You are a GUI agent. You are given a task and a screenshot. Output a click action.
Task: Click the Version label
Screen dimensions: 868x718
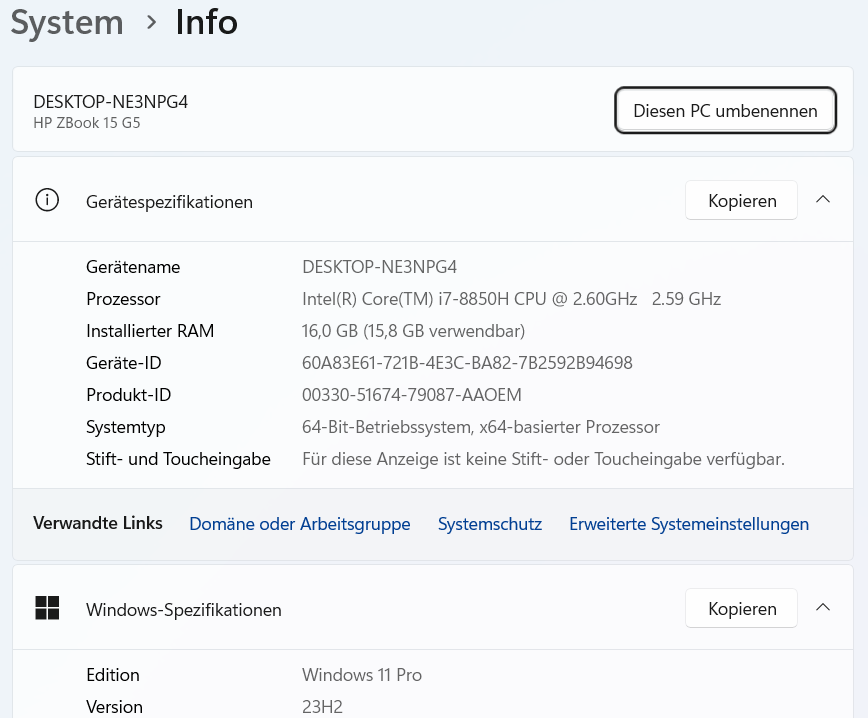pos(114,707)
